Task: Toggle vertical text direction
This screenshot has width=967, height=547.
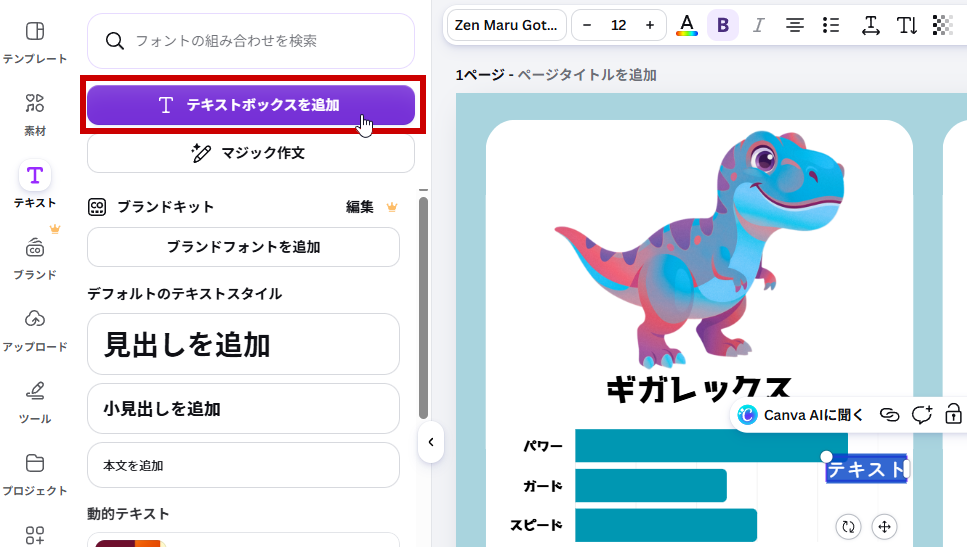Action: point(907,25)
